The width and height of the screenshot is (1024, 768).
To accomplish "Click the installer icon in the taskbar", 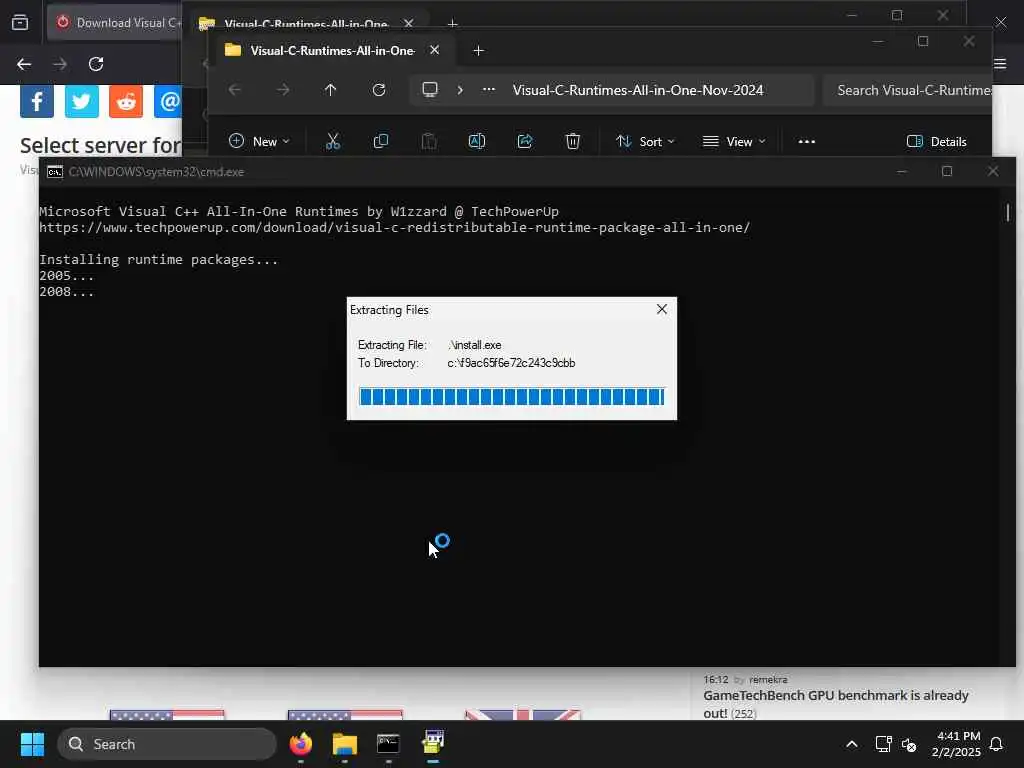I will pyautogui.click(x=432, y=743).
